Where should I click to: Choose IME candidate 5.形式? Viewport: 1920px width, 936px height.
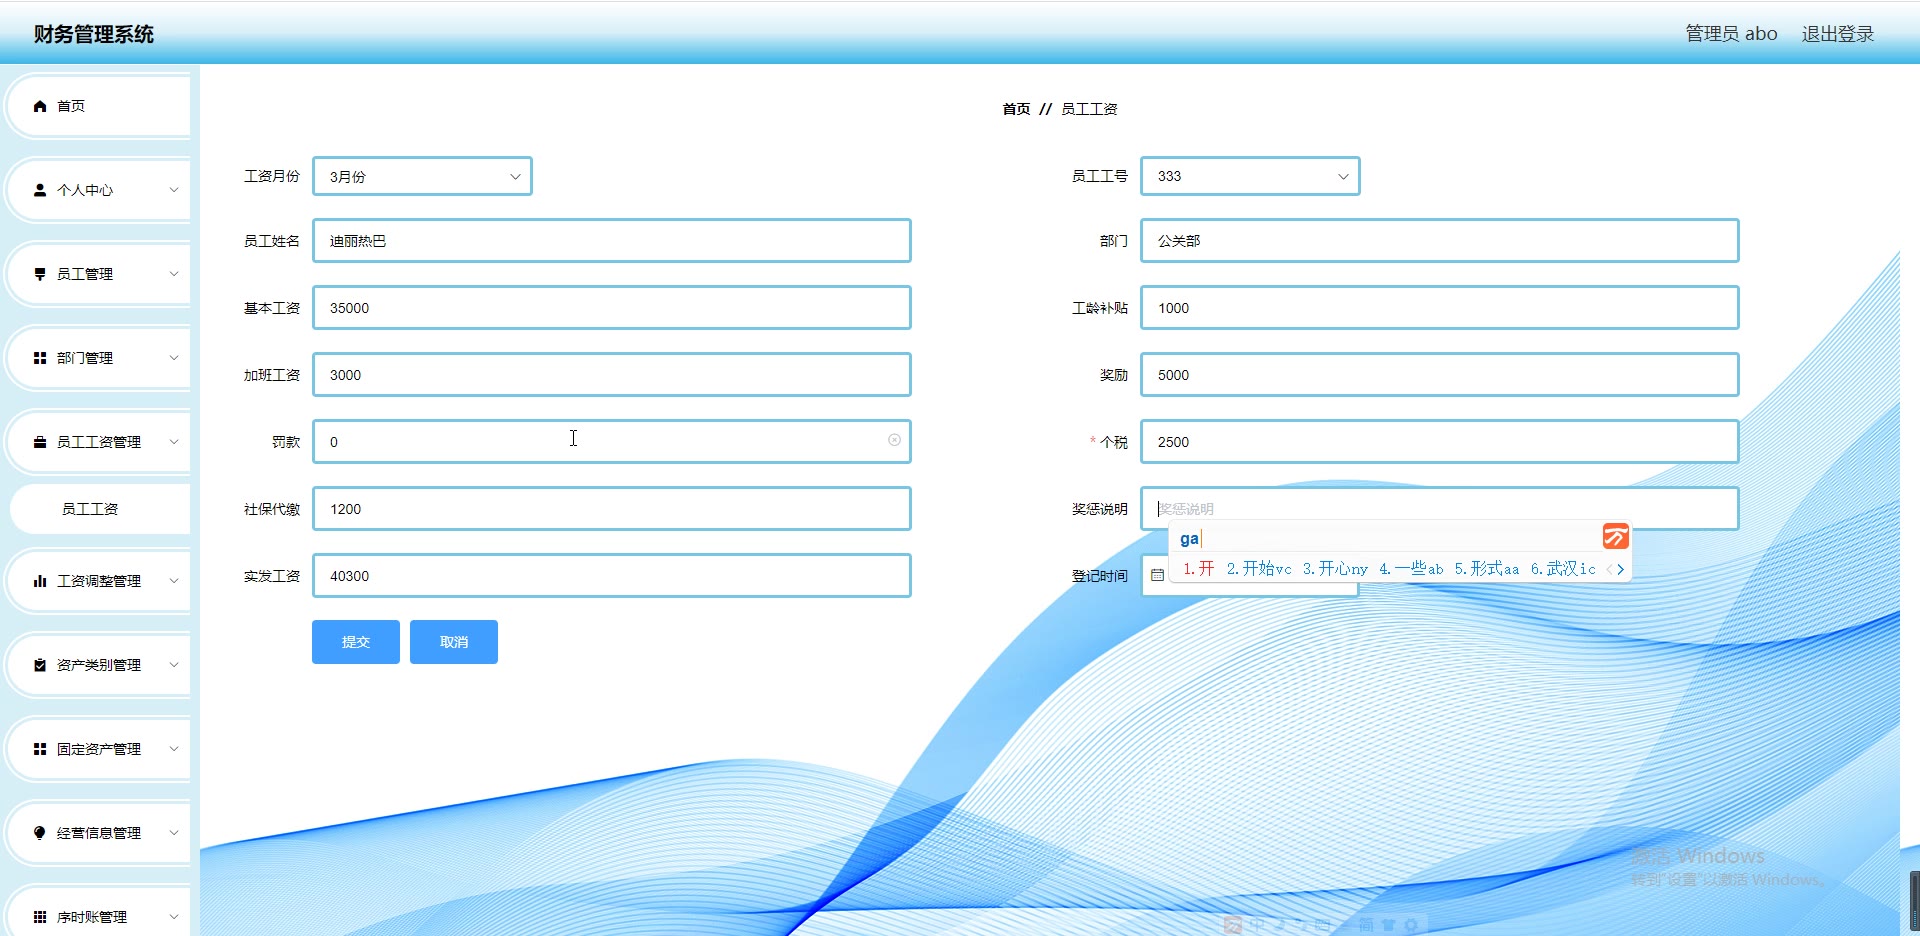[x=1487, y=569]
